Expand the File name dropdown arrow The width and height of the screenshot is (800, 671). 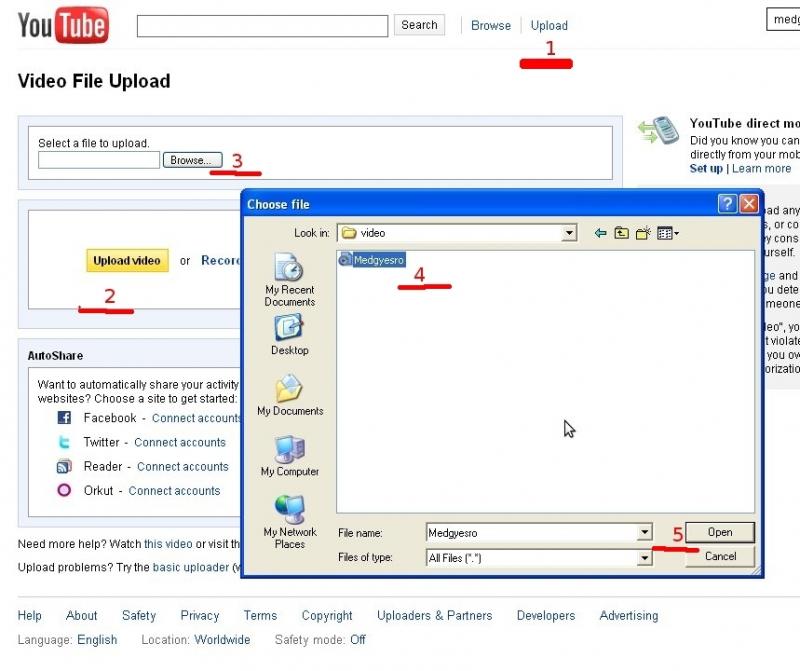644,533
